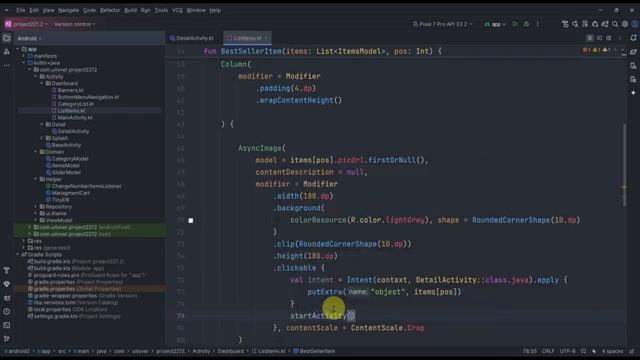
Task: Open the Terminal tool window icon
Action: point(7,325)
